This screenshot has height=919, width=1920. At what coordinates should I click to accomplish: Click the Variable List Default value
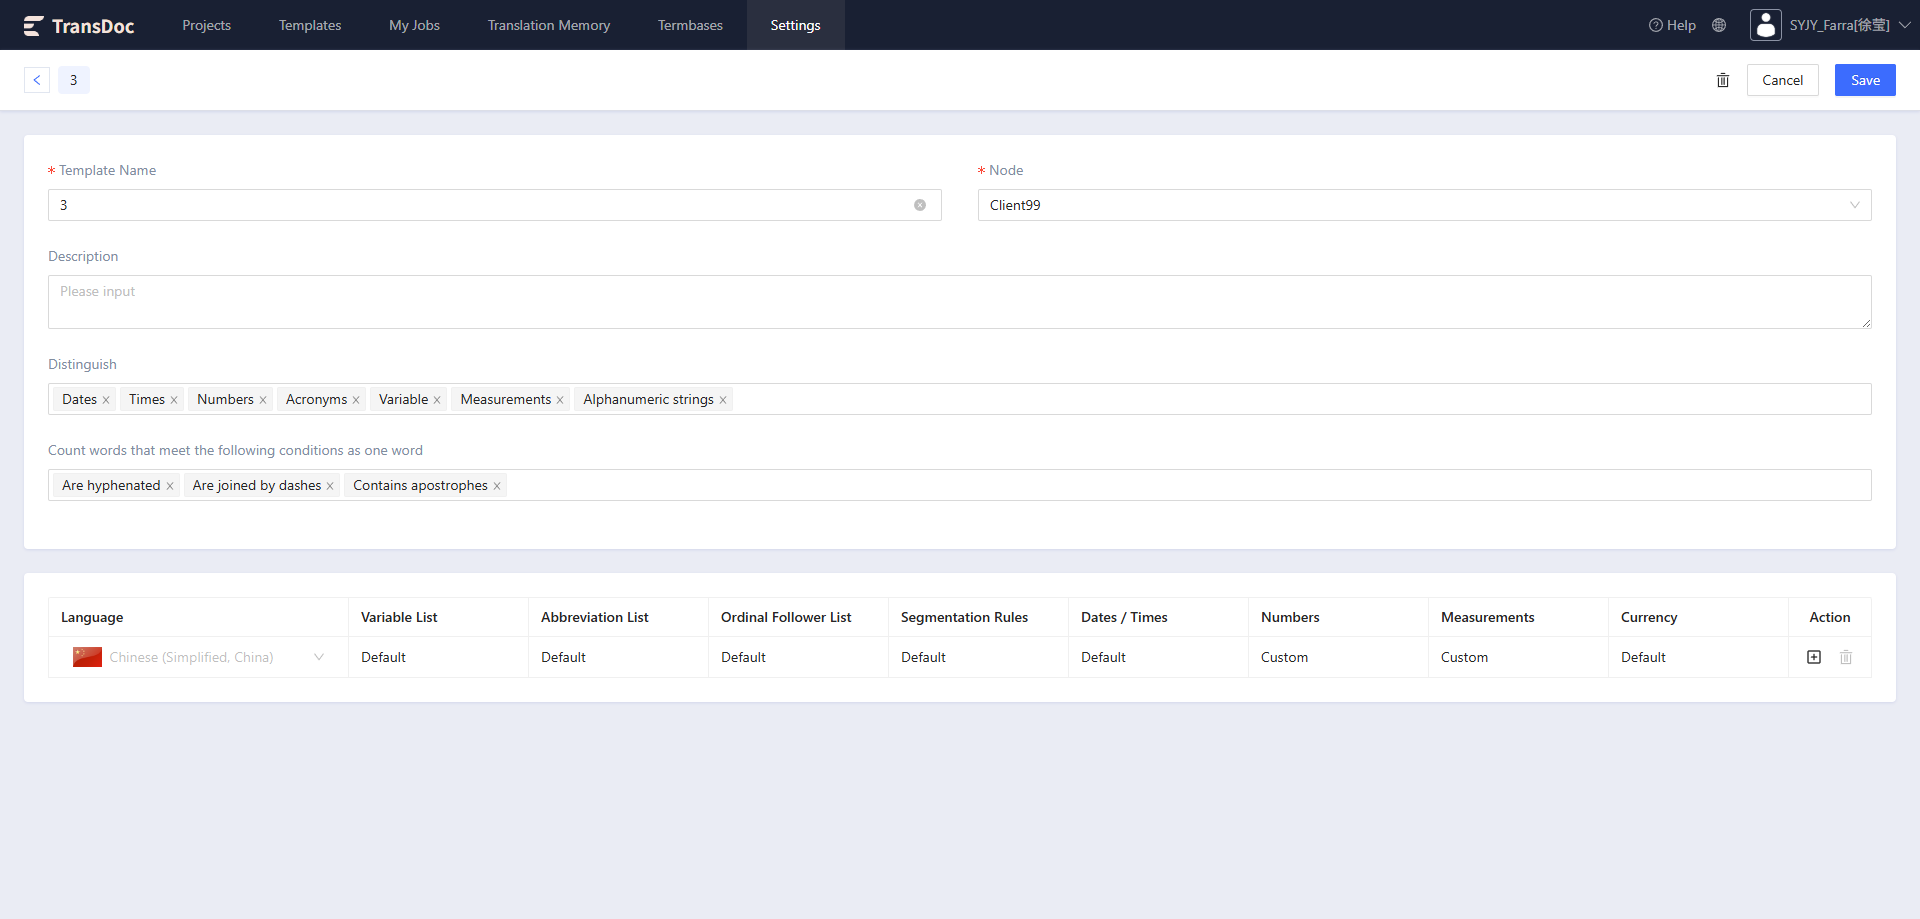pyautogui.click(x=383, y=657)
